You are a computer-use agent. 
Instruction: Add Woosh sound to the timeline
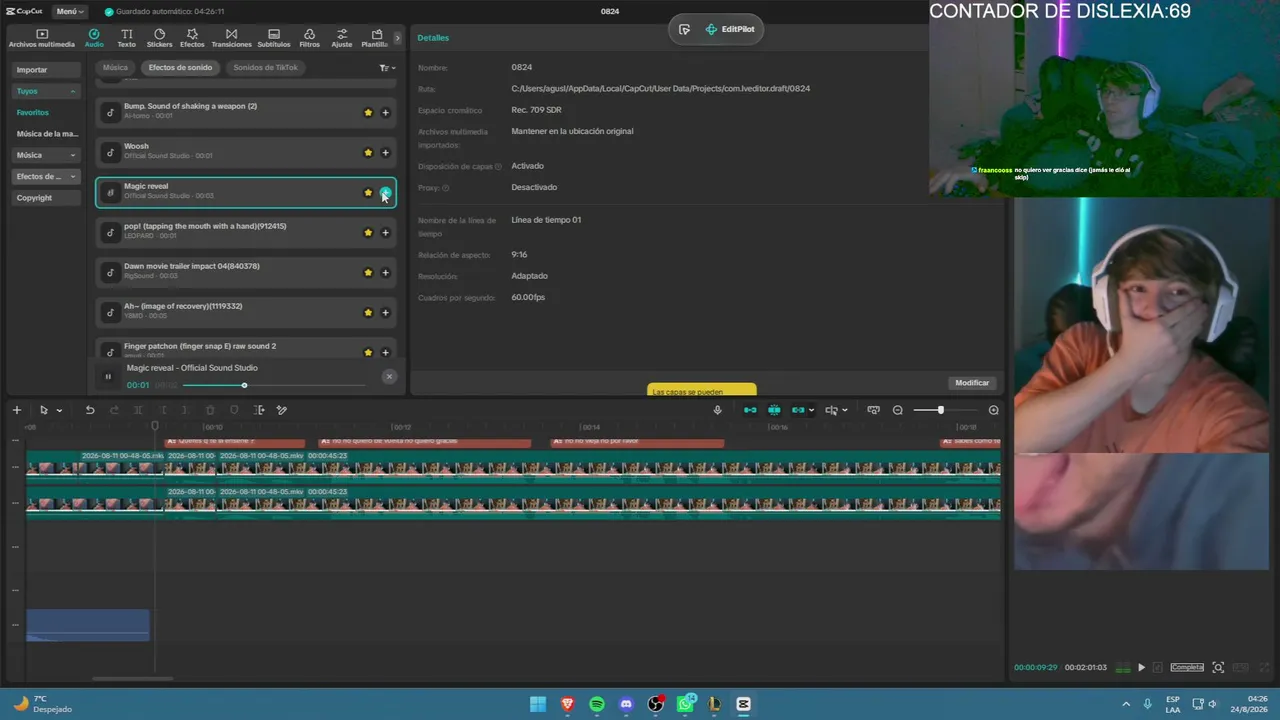[x=385, y=152]
